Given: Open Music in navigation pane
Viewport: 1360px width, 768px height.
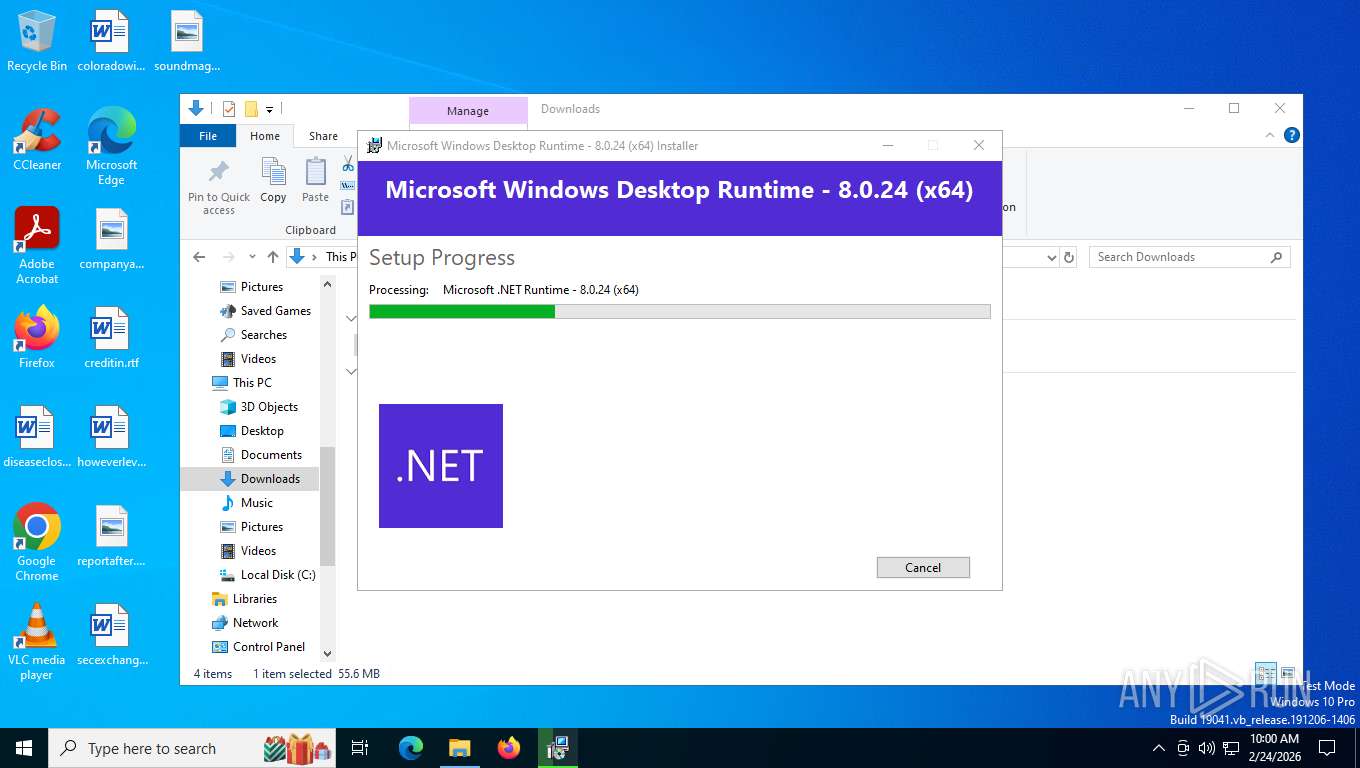Looking at the screenshot, I should click(x=247, y=503).
